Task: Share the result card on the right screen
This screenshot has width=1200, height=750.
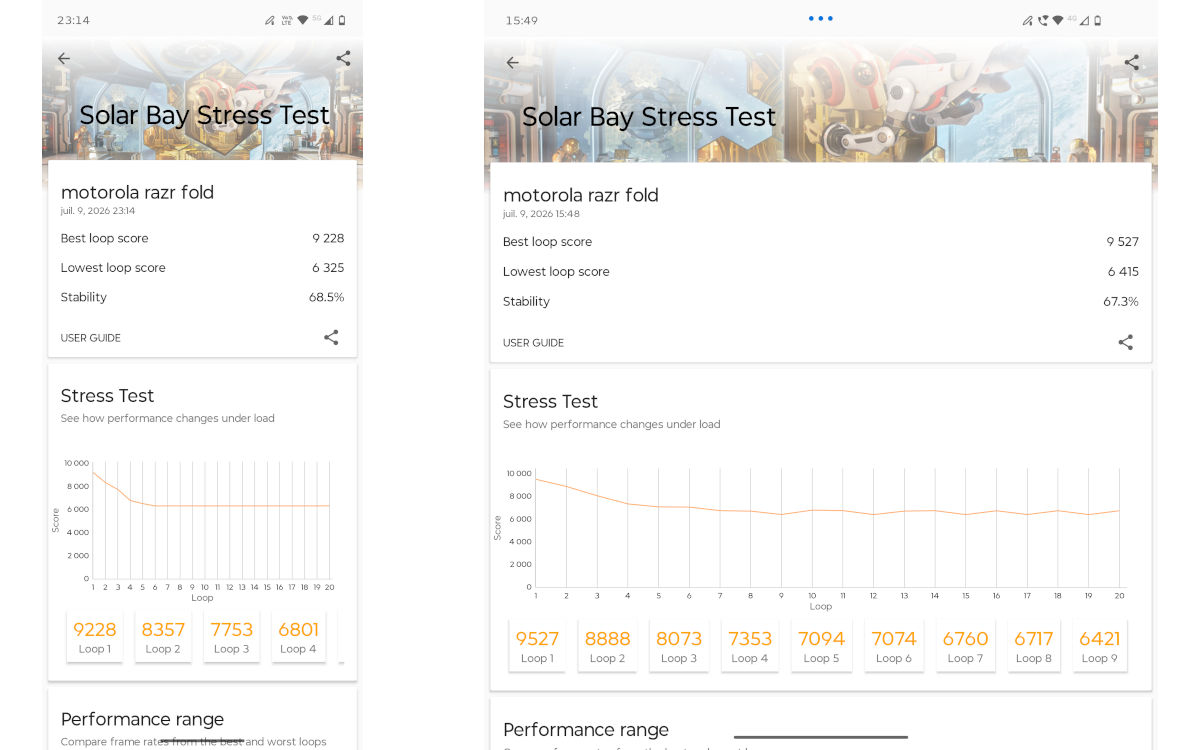Action: 1125,343
